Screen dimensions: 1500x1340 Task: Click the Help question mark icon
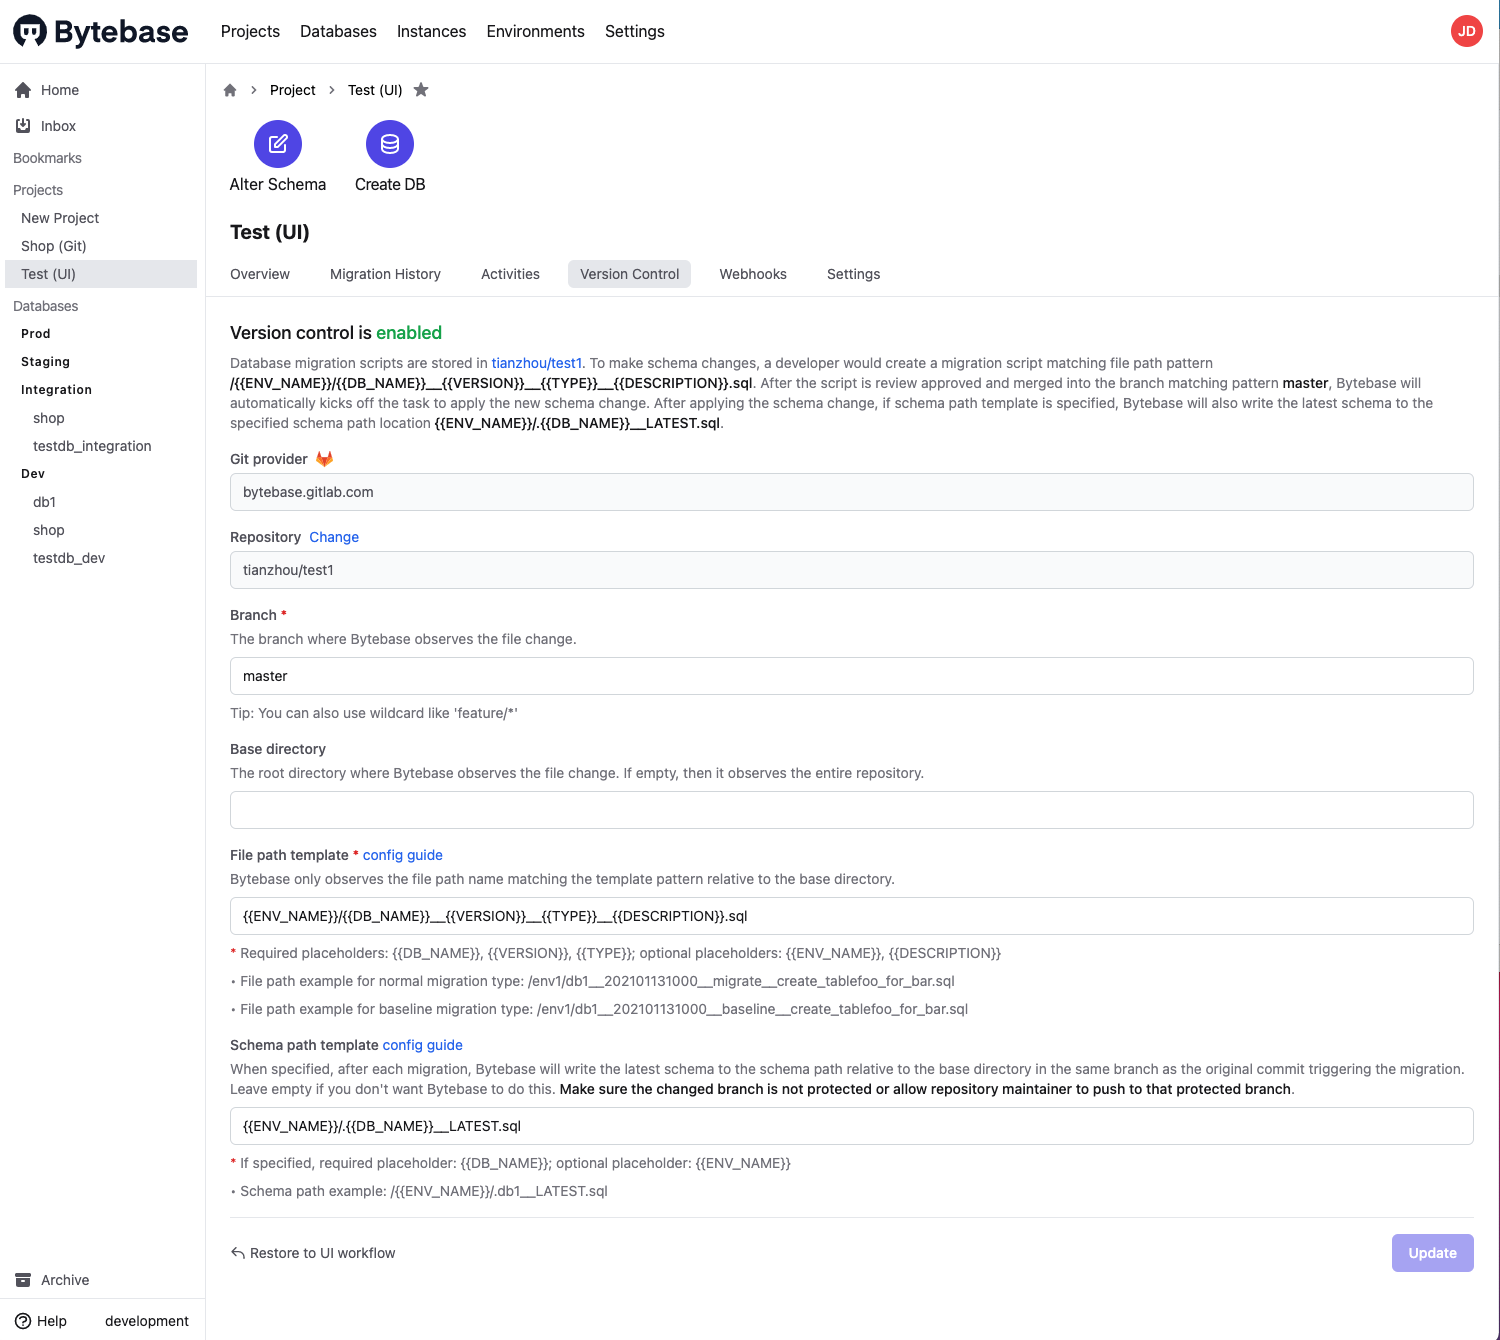click(x=23, y=1321)
